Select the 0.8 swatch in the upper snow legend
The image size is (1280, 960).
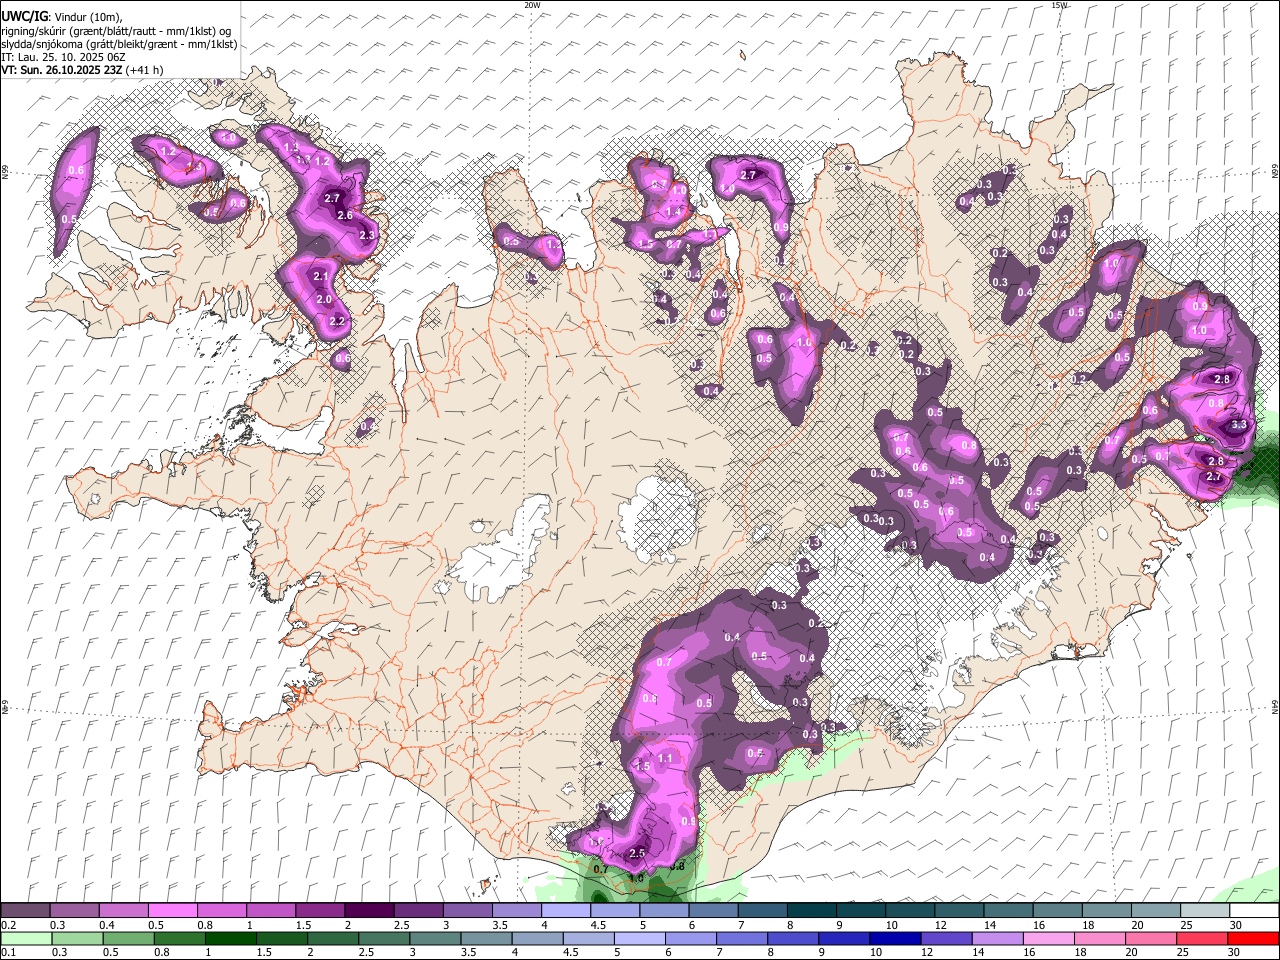[x=221, y=911]
